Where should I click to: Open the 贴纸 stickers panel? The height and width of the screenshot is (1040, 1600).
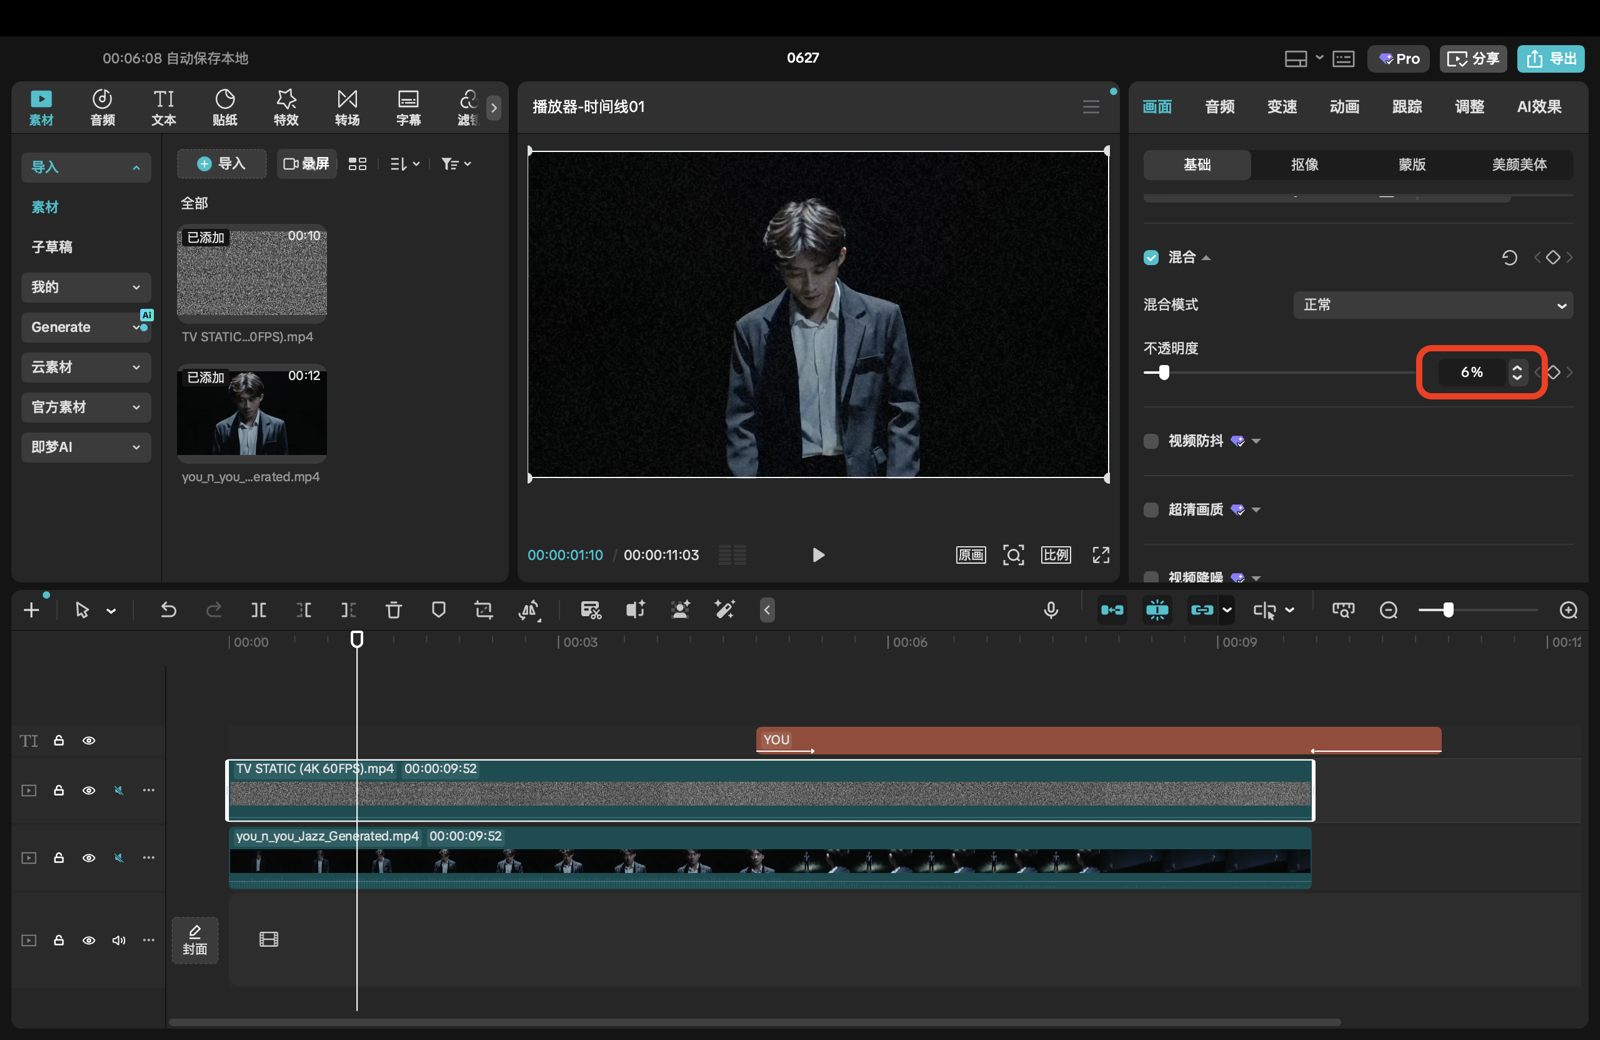(225, 107)
